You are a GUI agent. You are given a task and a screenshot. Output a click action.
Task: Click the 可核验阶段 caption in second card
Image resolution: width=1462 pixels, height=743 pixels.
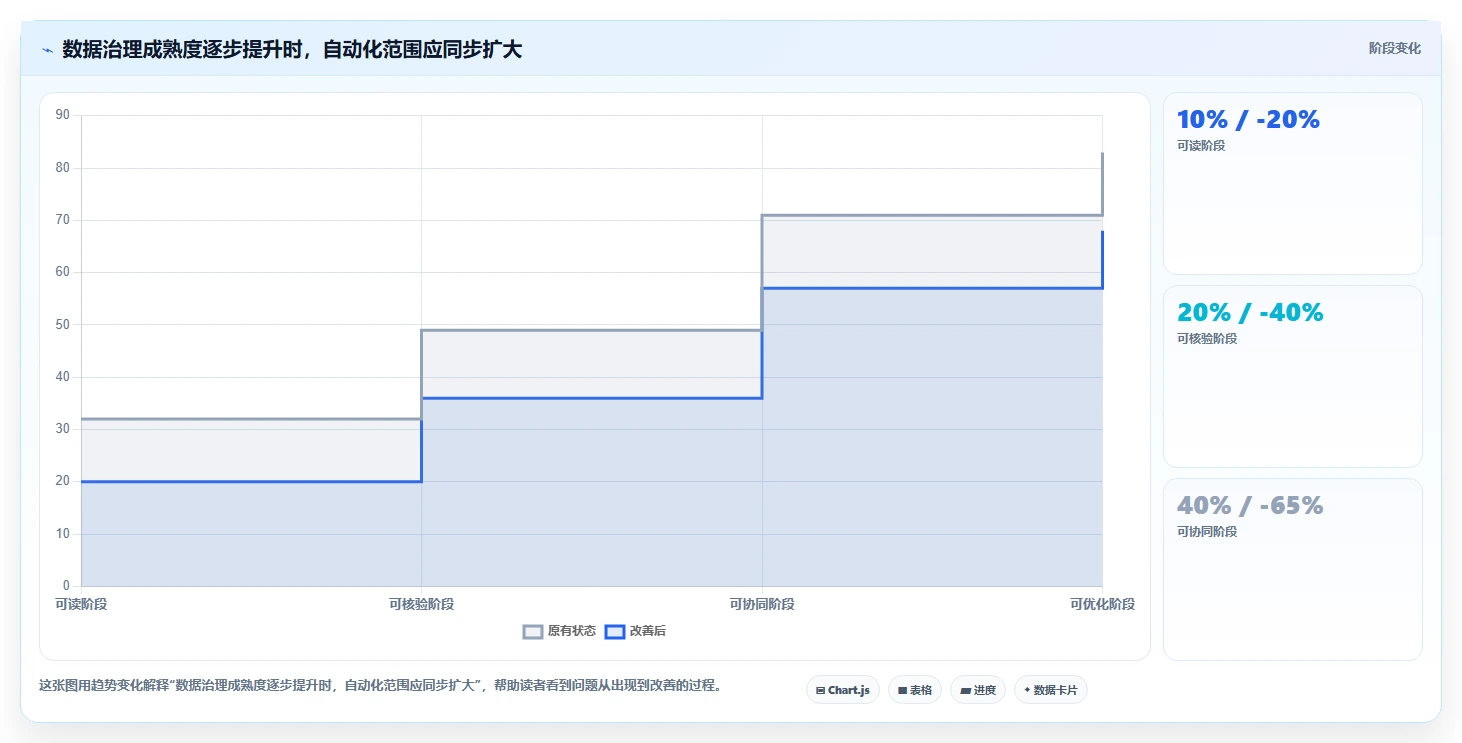pos(1207,339)
